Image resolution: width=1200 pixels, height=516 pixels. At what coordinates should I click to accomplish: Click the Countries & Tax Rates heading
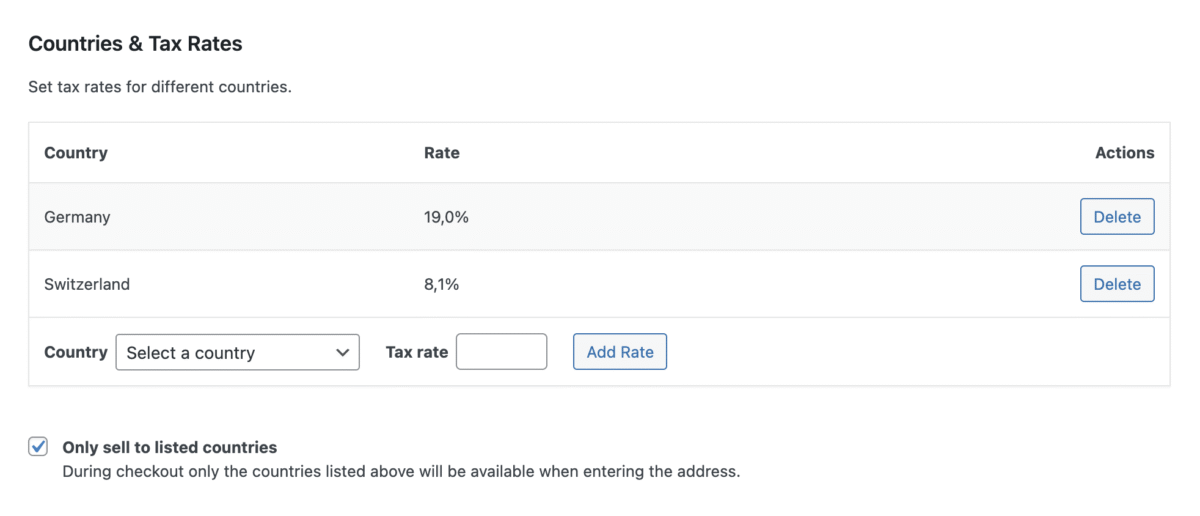135,44
